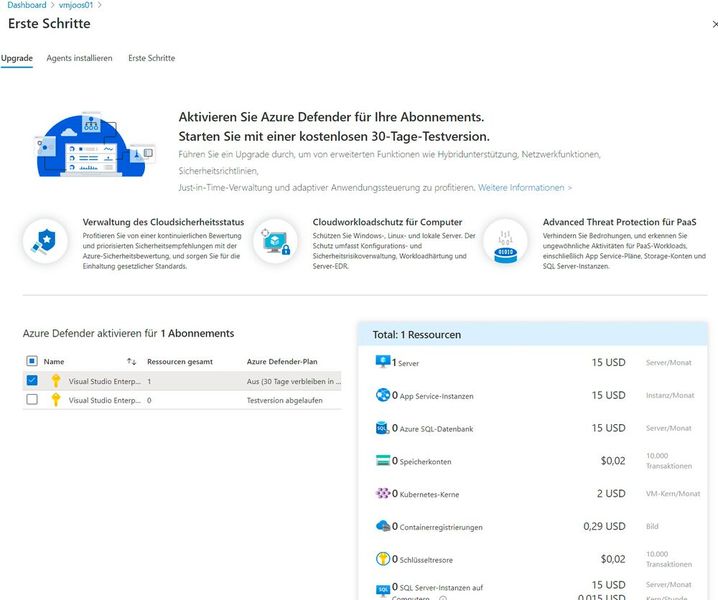Click the Containerregistrierungen cloud icon
Viewport: 718px width, 600px height.
[383, 526]
